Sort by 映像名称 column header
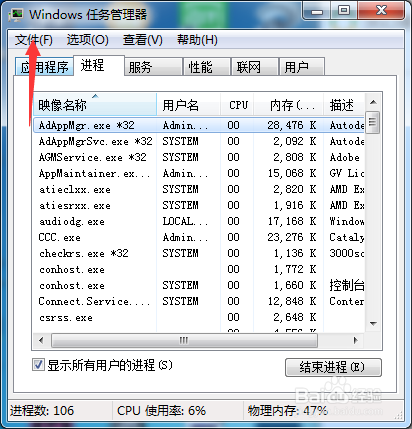Image resolution: width=412 pixels, height=429 pixels. point(95,105)
